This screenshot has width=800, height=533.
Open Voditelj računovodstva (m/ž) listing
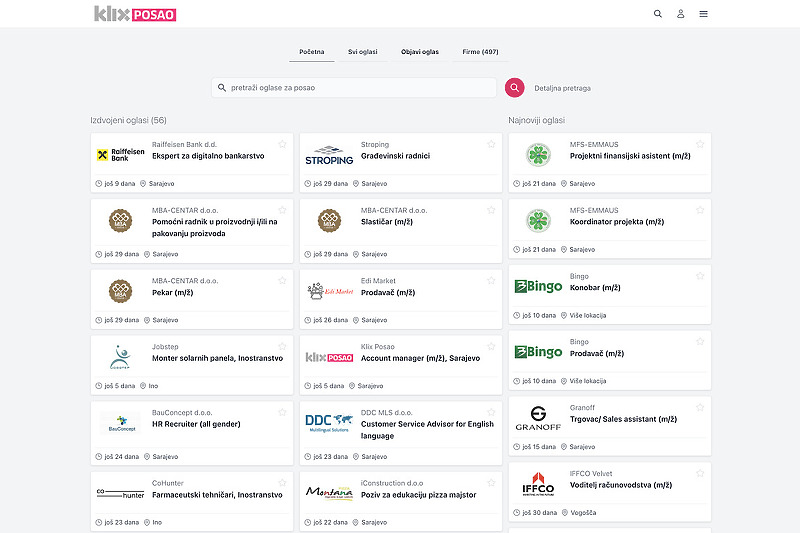(x=621, y=485)
